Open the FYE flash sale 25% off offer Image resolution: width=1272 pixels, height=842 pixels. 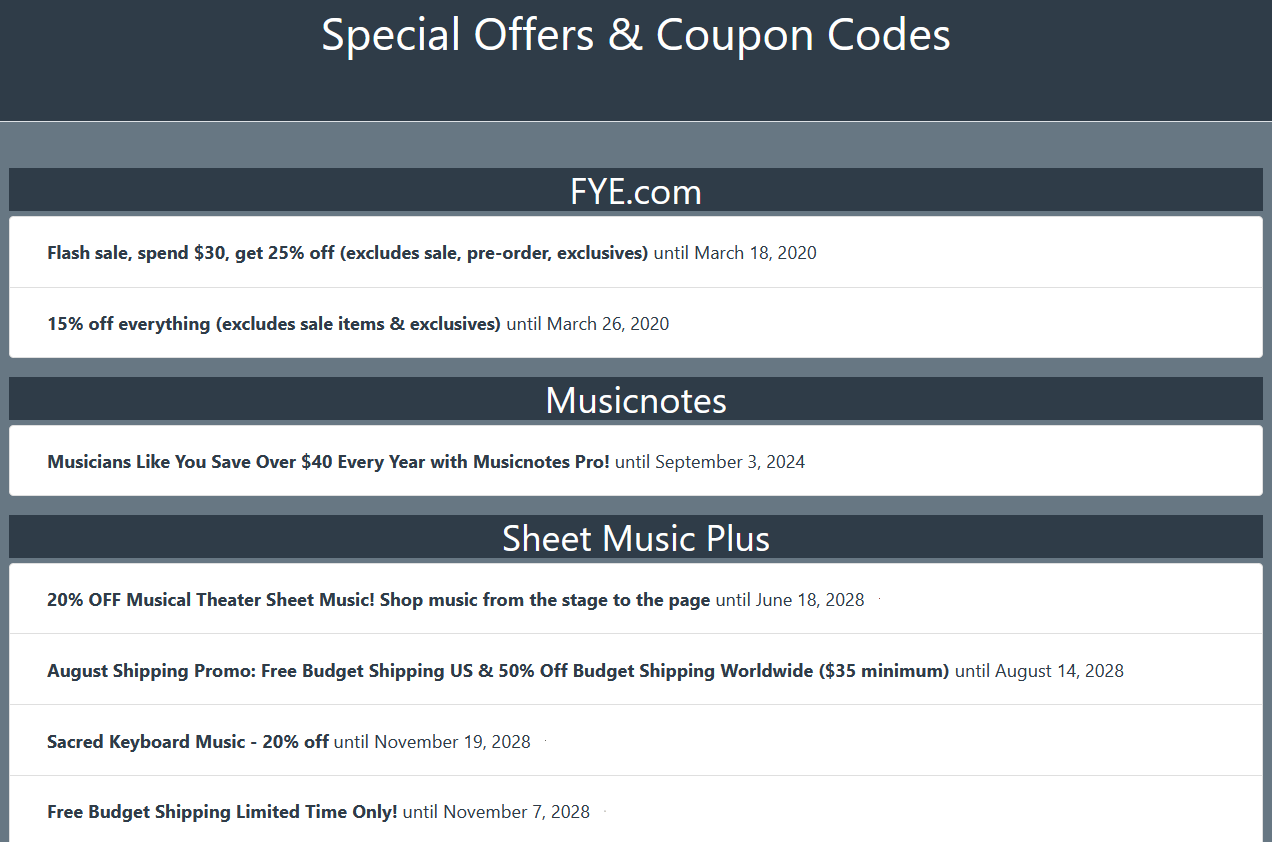(347, 253)
